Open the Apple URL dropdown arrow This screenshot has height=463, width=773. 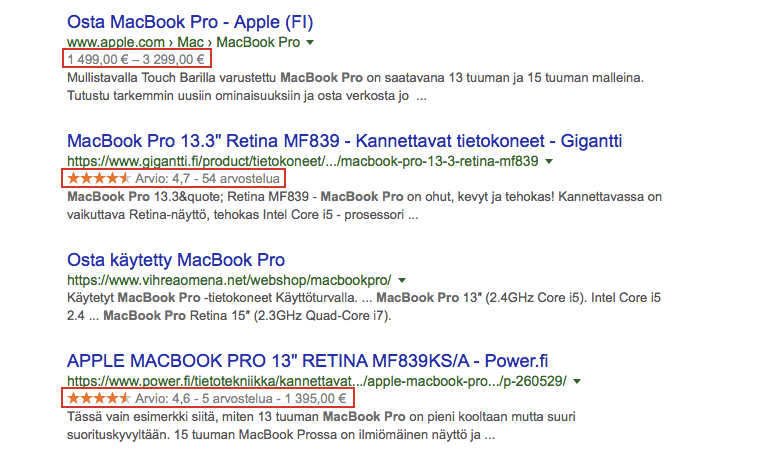pos(311,43)
